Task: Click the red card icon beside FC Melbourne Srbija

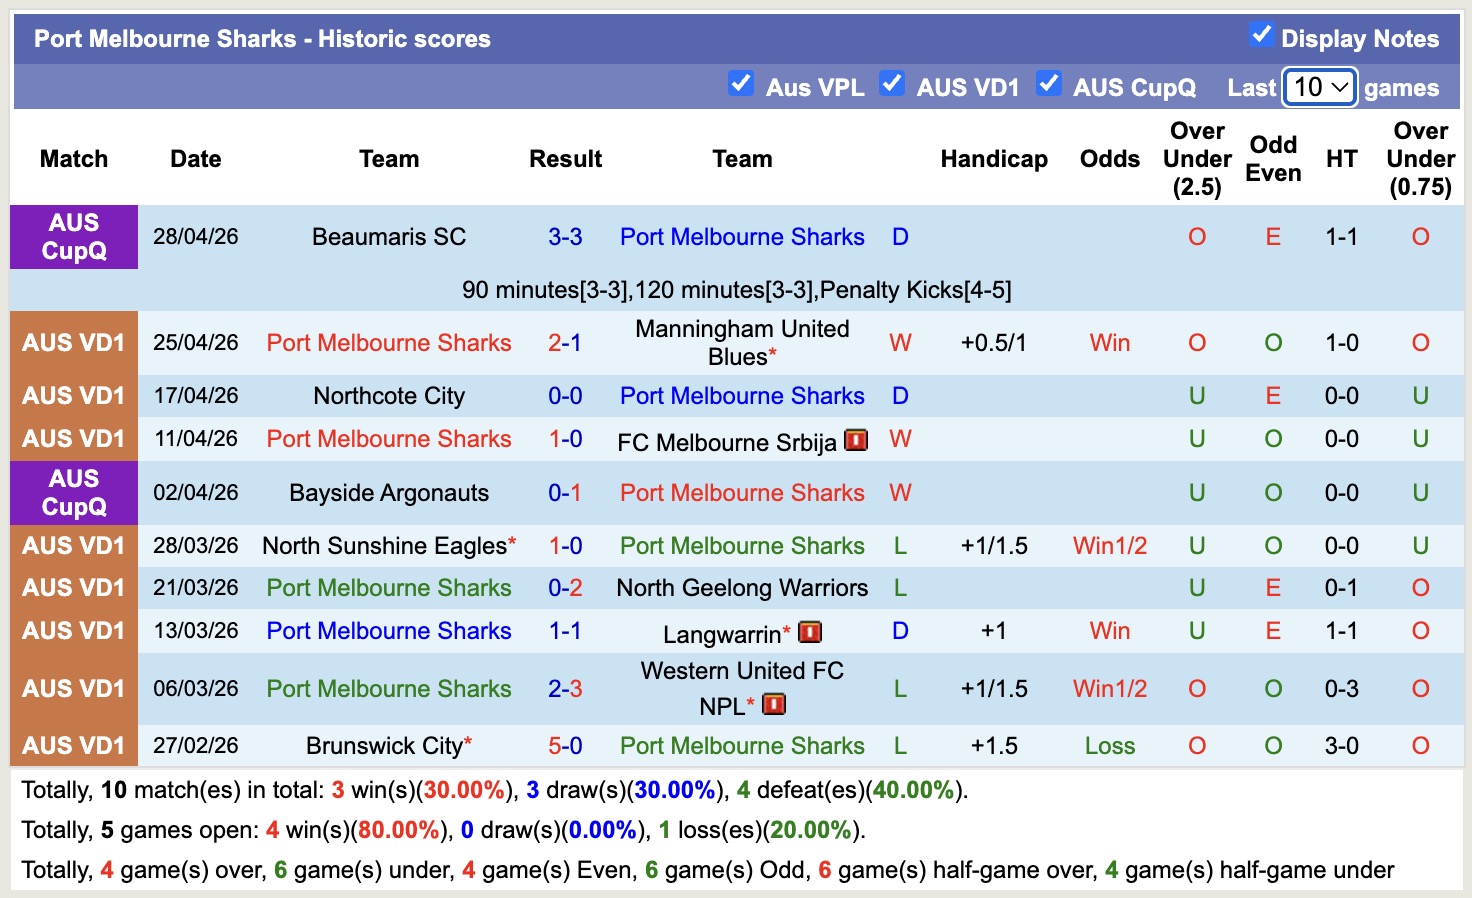Action: tap(856, 439)
